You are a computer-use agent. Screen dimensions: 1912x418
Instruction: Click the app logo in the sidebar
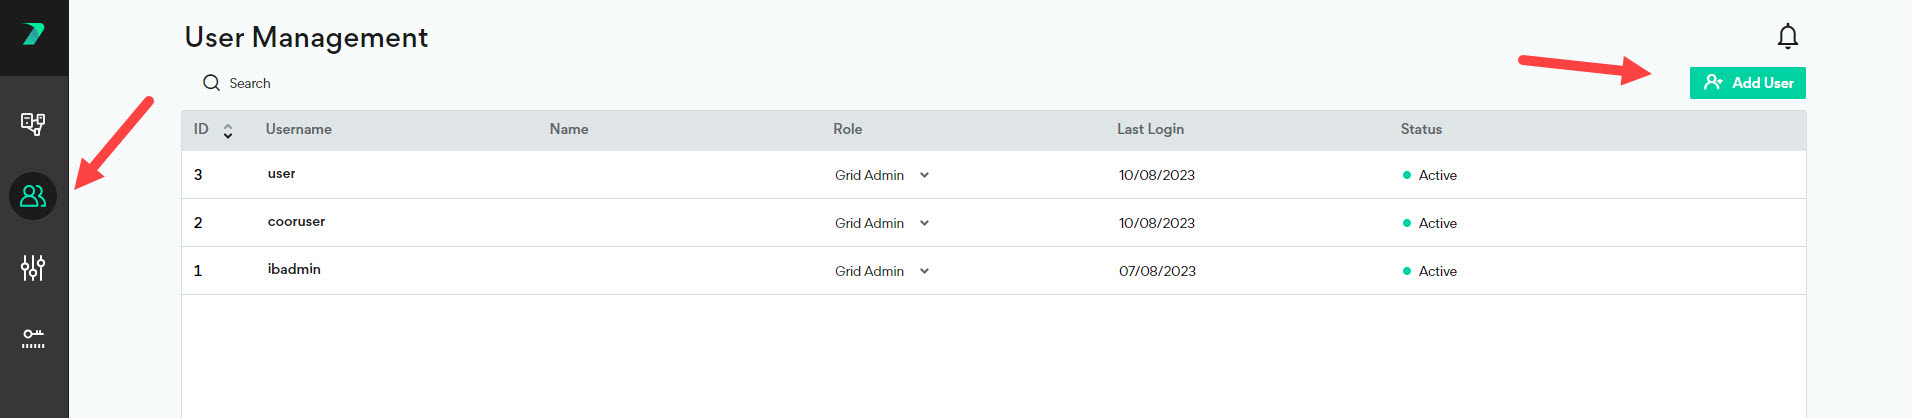pyautogui.click(x=33, y=34)
